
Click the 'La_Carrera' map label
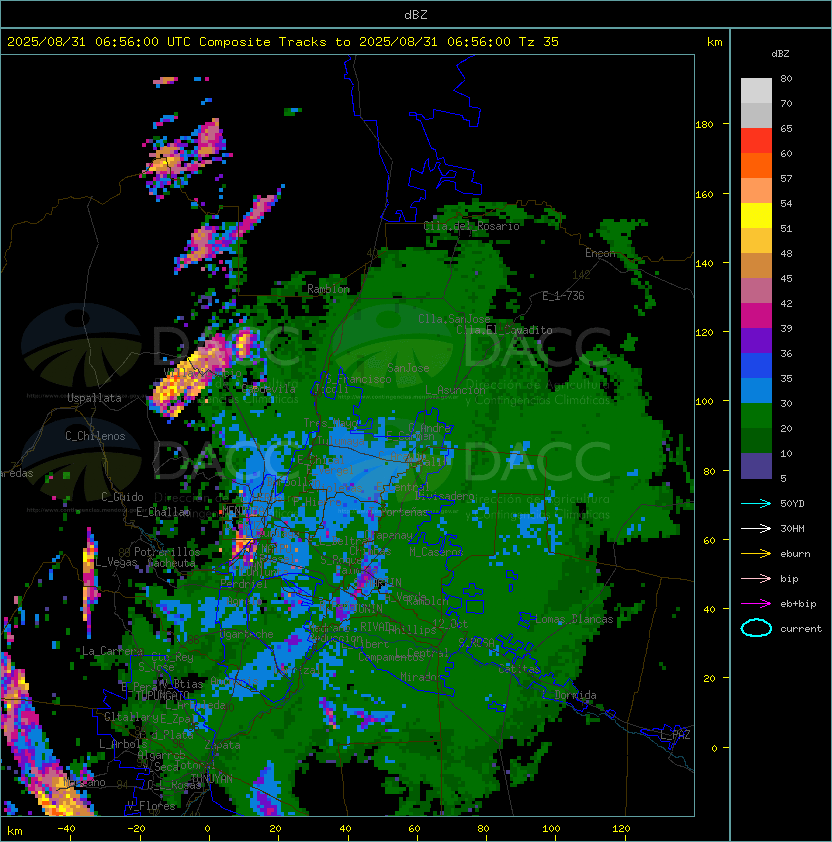click(x=112, y=651)
